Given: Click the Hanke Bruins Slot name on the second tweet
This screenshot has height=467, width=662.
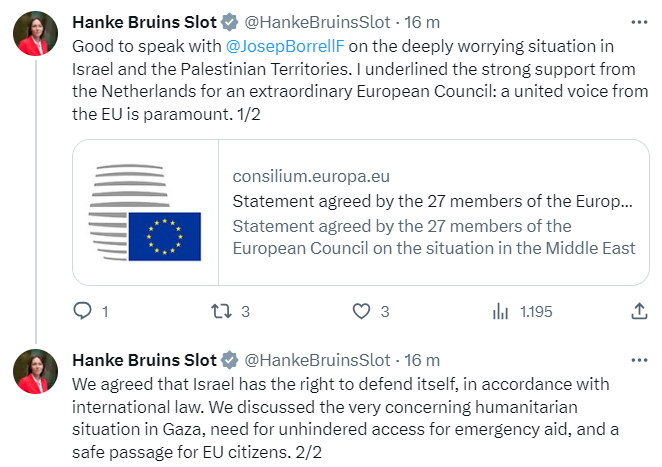Looking at the screenshot, I should [144, 360].
